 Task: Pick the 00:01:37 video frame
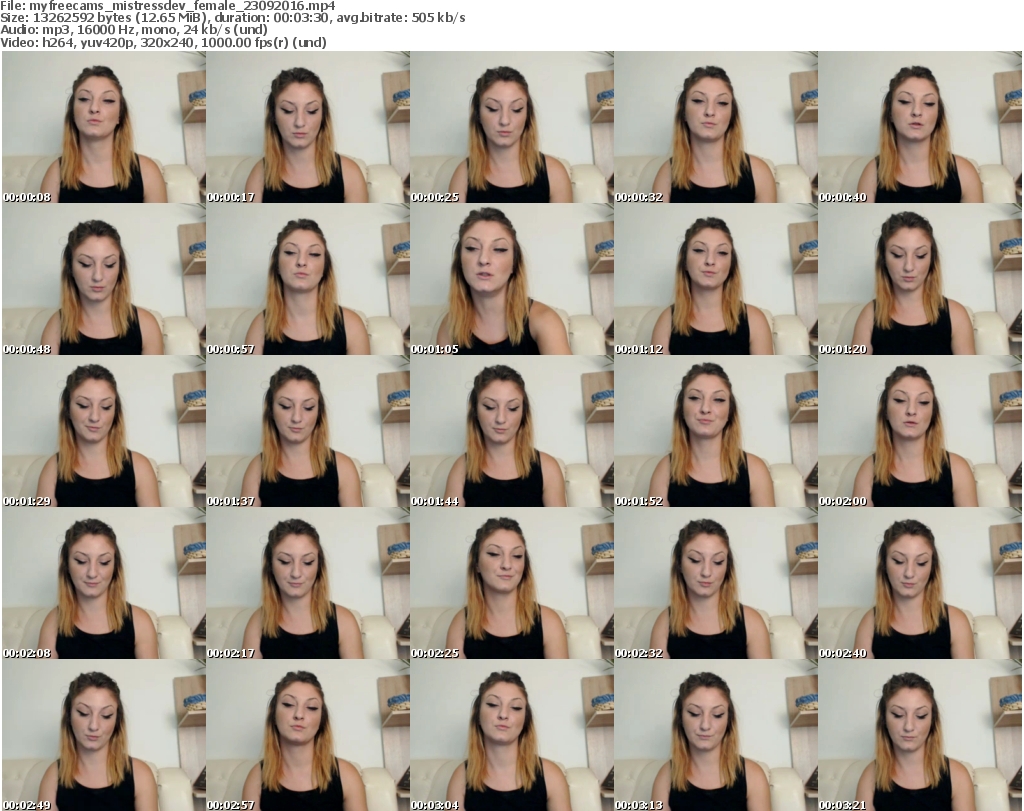tap(308, 432)
